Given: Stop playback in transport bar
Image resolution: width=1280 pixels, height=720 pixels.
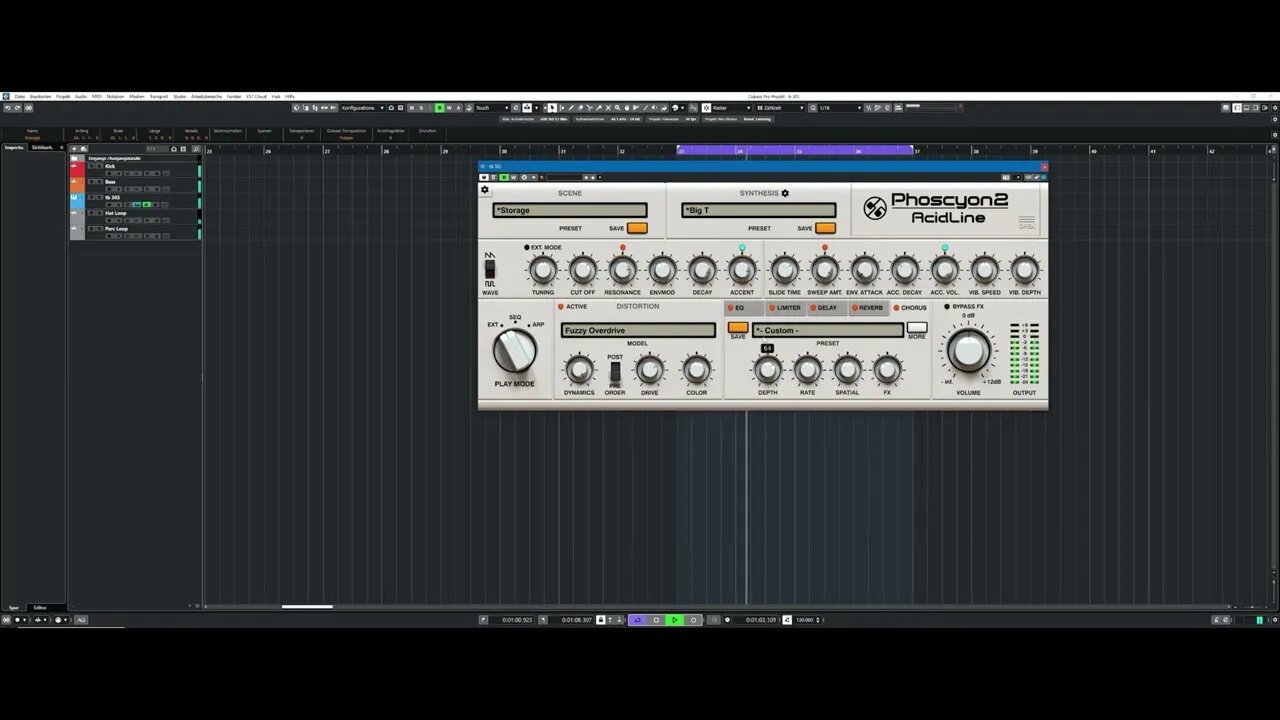Looking at the screenshot, I should coord(656,620).
